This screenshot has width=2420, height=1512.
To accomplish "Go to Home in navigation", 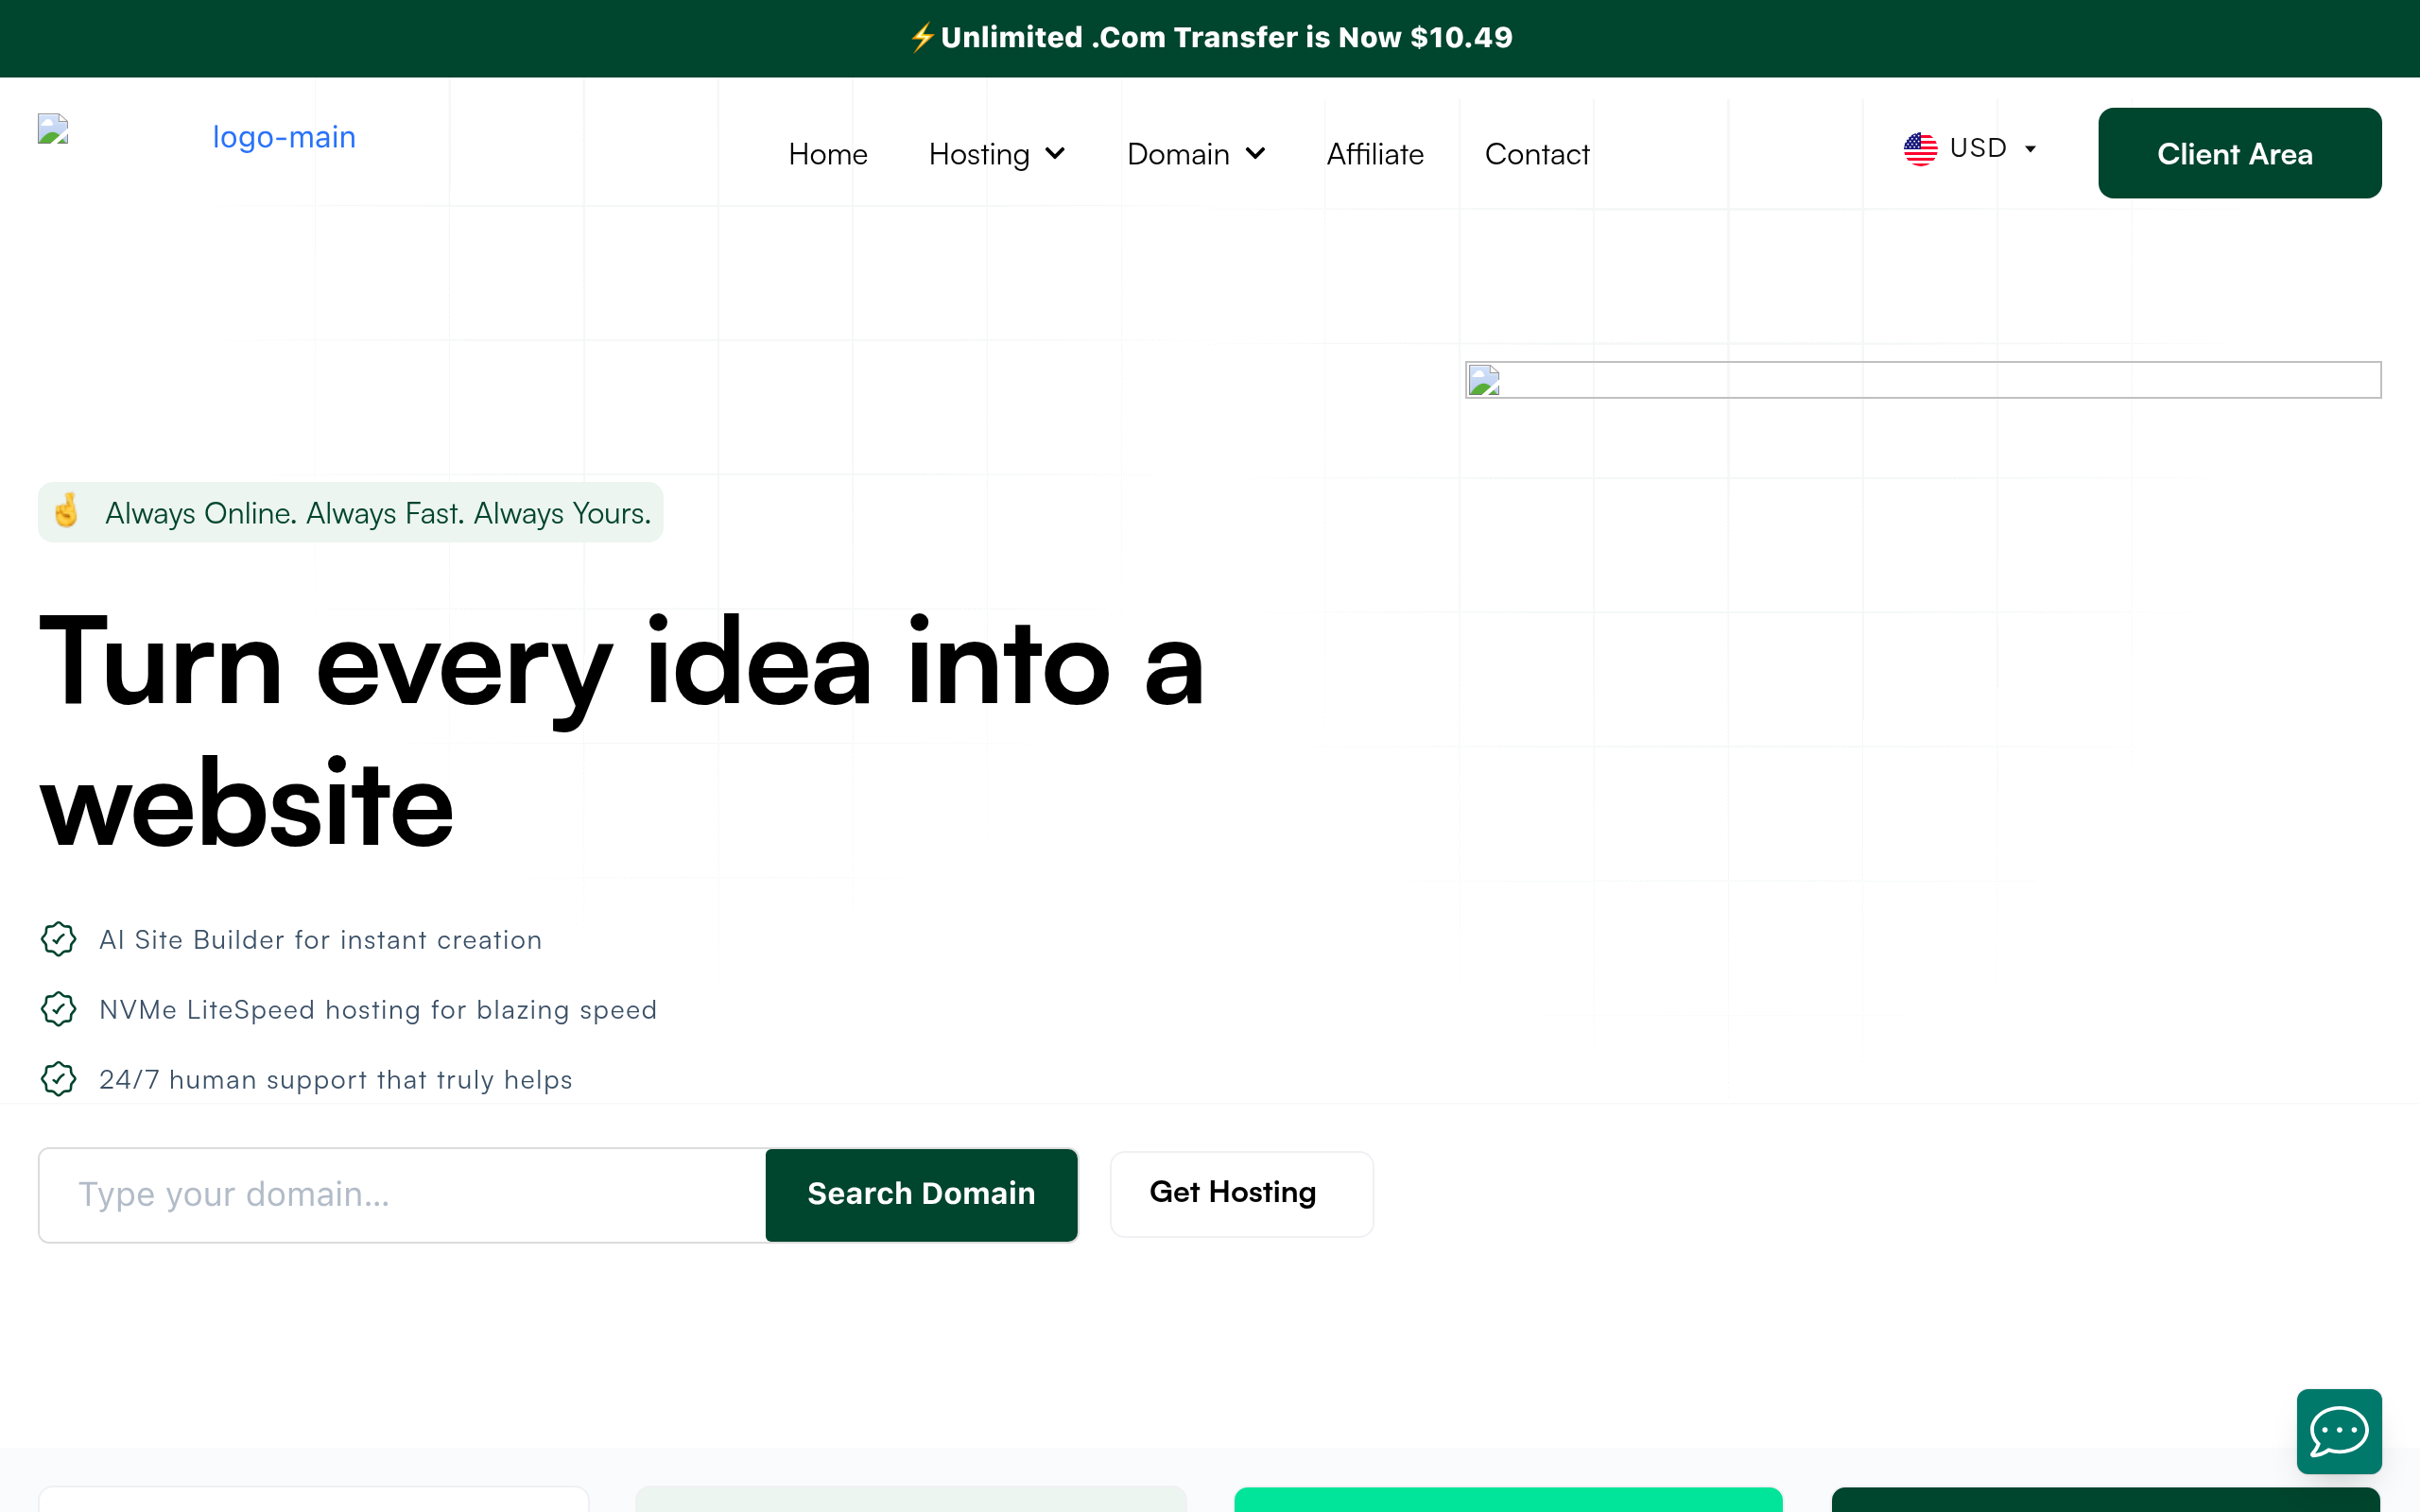I will 828,154.
